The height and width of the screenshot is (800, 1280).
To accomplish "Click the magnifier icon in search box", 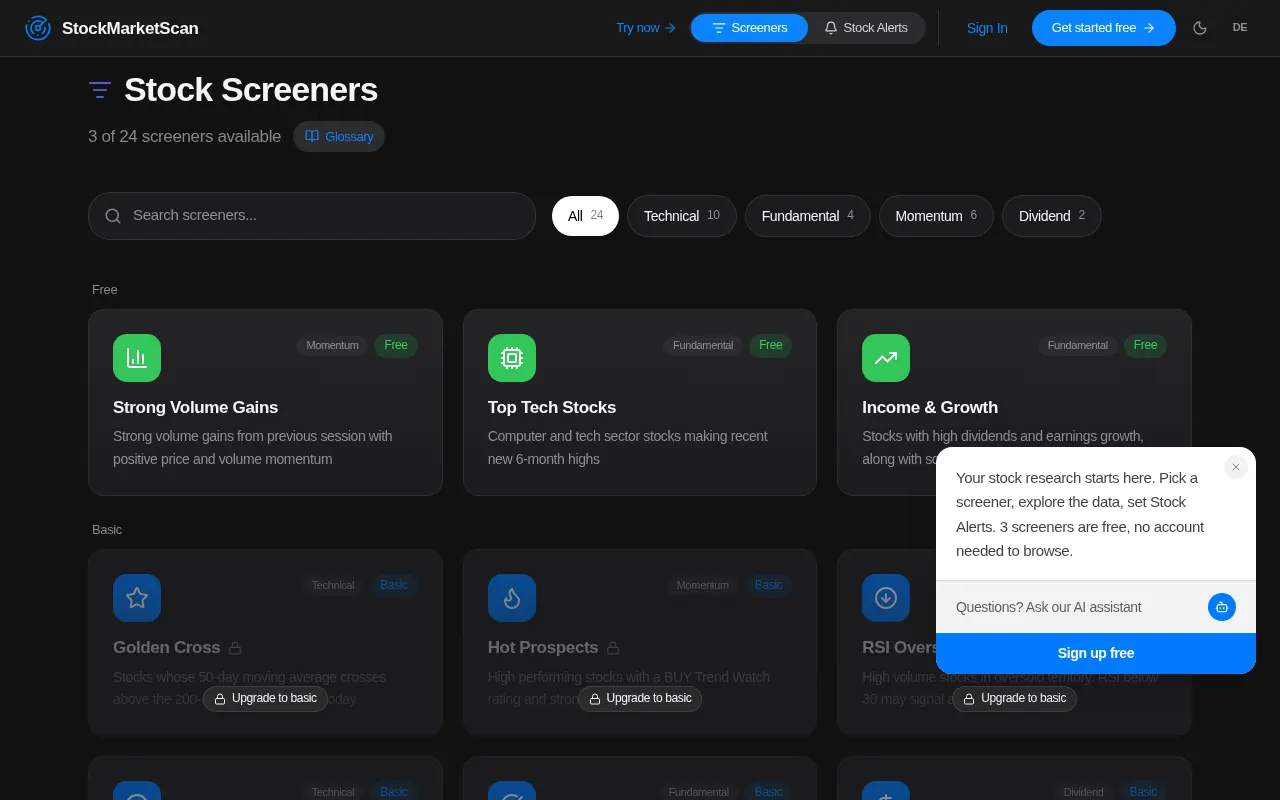I will click(x=113, y=216).
